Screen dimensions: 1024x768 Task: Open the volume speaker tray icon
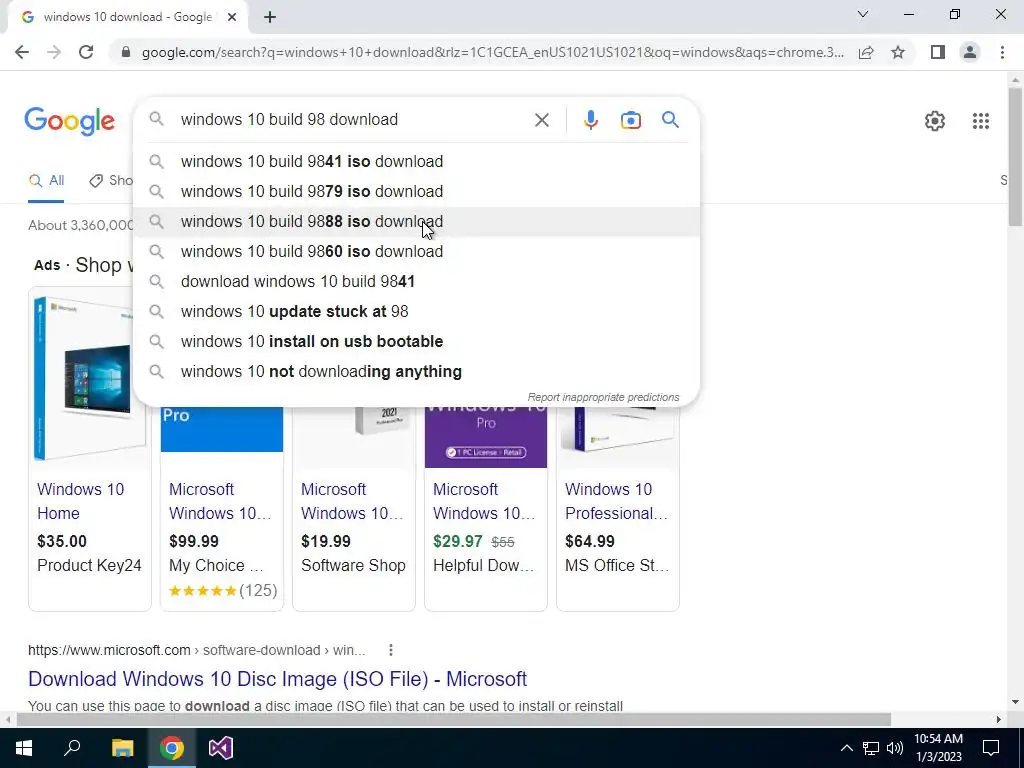[895, 748]
